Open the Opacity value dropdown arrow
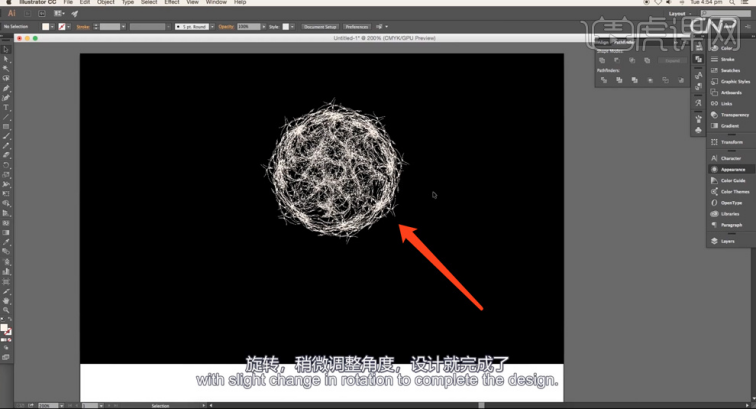756x409 pixels. [264, 27]
